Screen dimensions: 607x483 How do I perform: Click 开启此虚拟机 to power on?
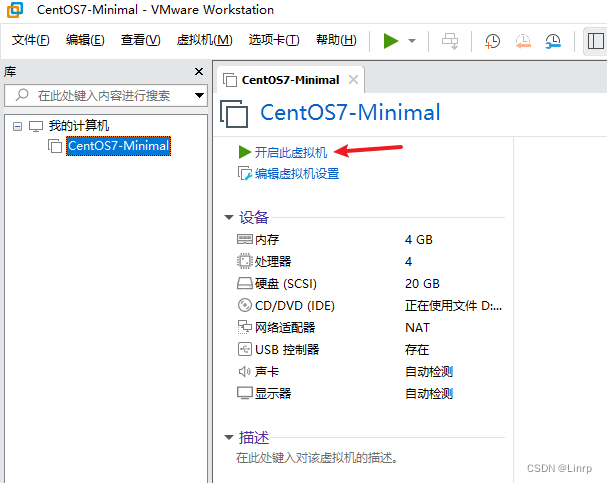click(x=291, y=152)
